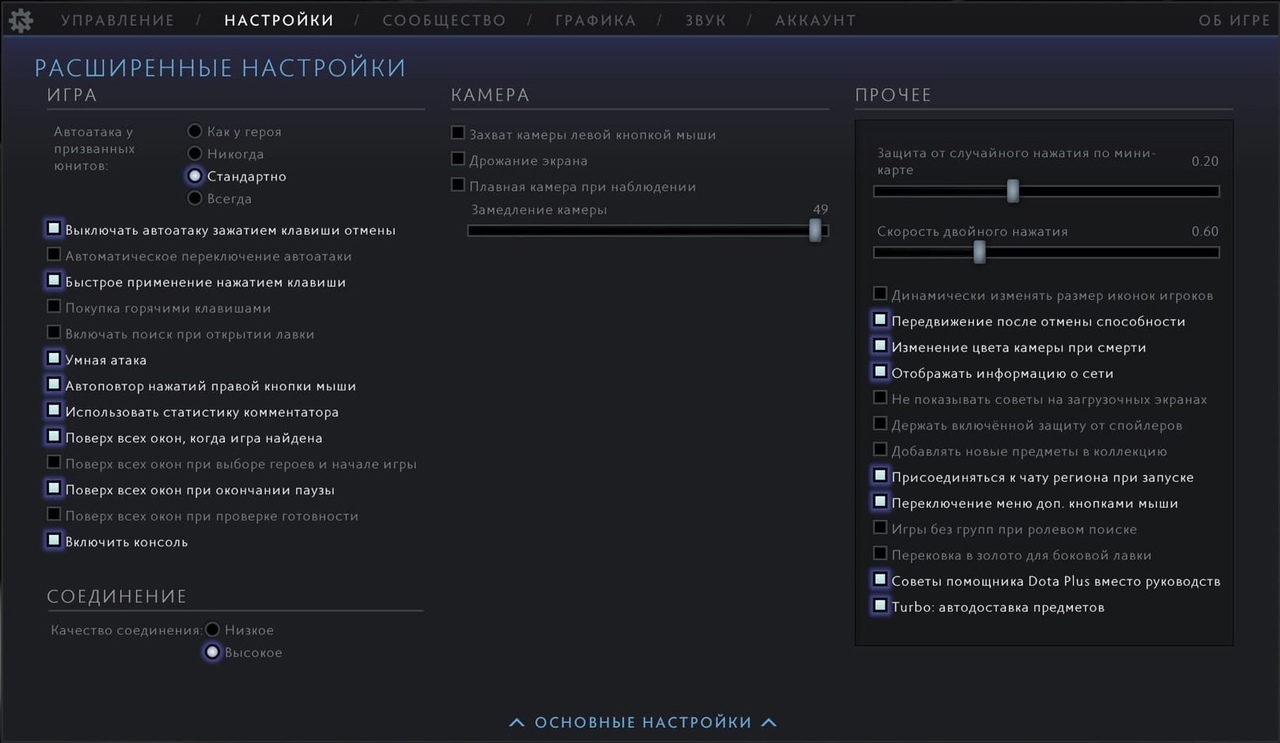Disable the Умная атака checkbox
This screenshot has height=743, width=1280.
point(54,358)
